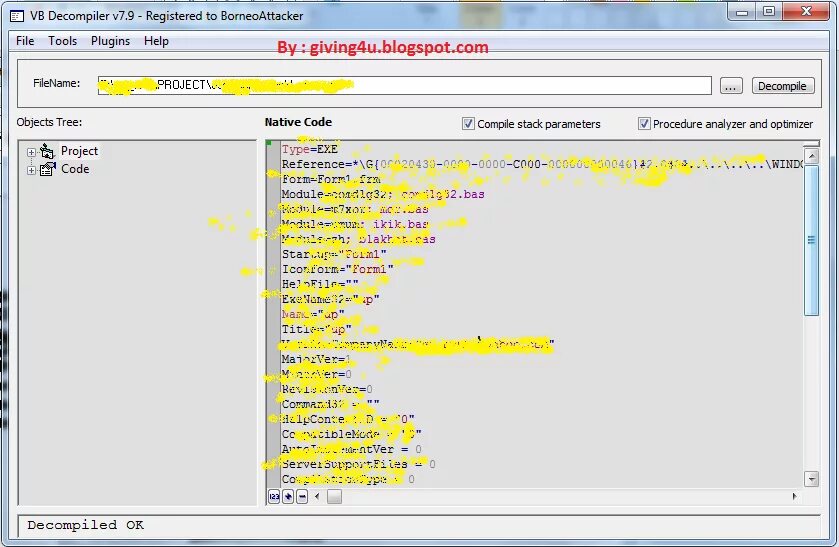The height and width of the screenshot is (547, 839).
Task: Click horizontal scrollbar left arrow
Action: [x=317, y=497]
